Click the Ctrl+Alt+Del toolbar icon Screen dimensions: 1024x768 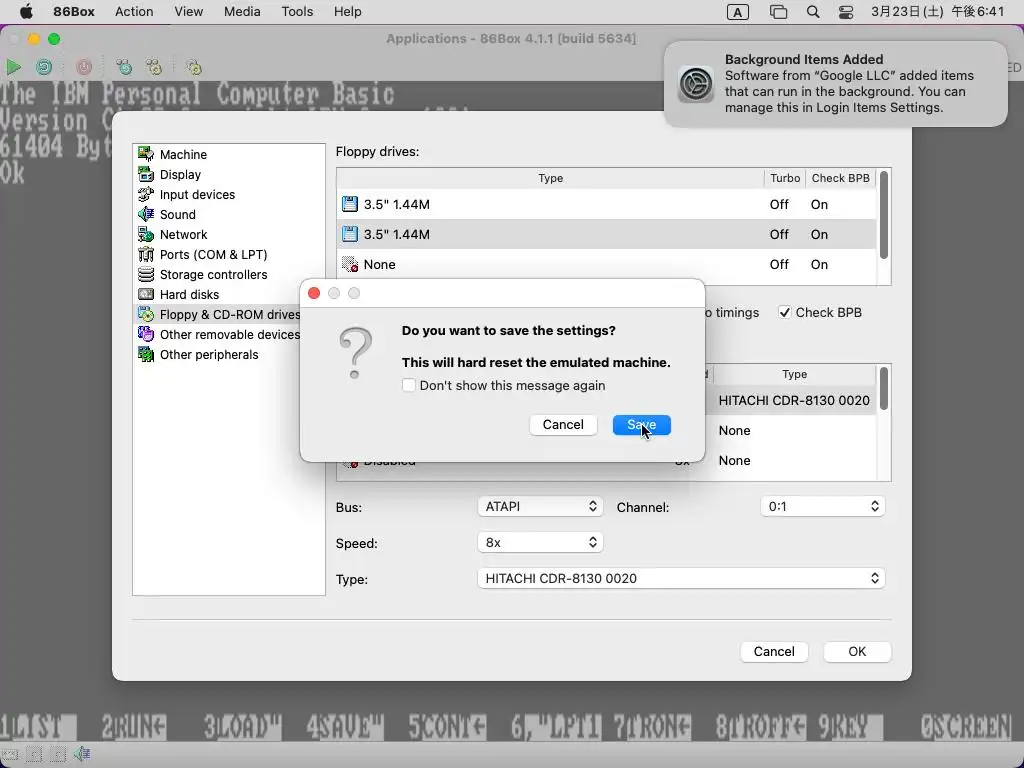pyautogui.click(x=124, y=67)
